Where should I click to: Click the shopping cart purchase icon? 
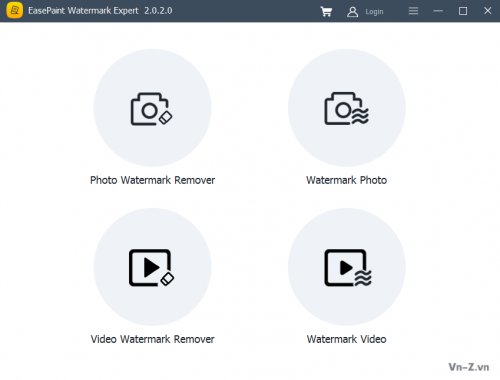[x=326, y=11]
